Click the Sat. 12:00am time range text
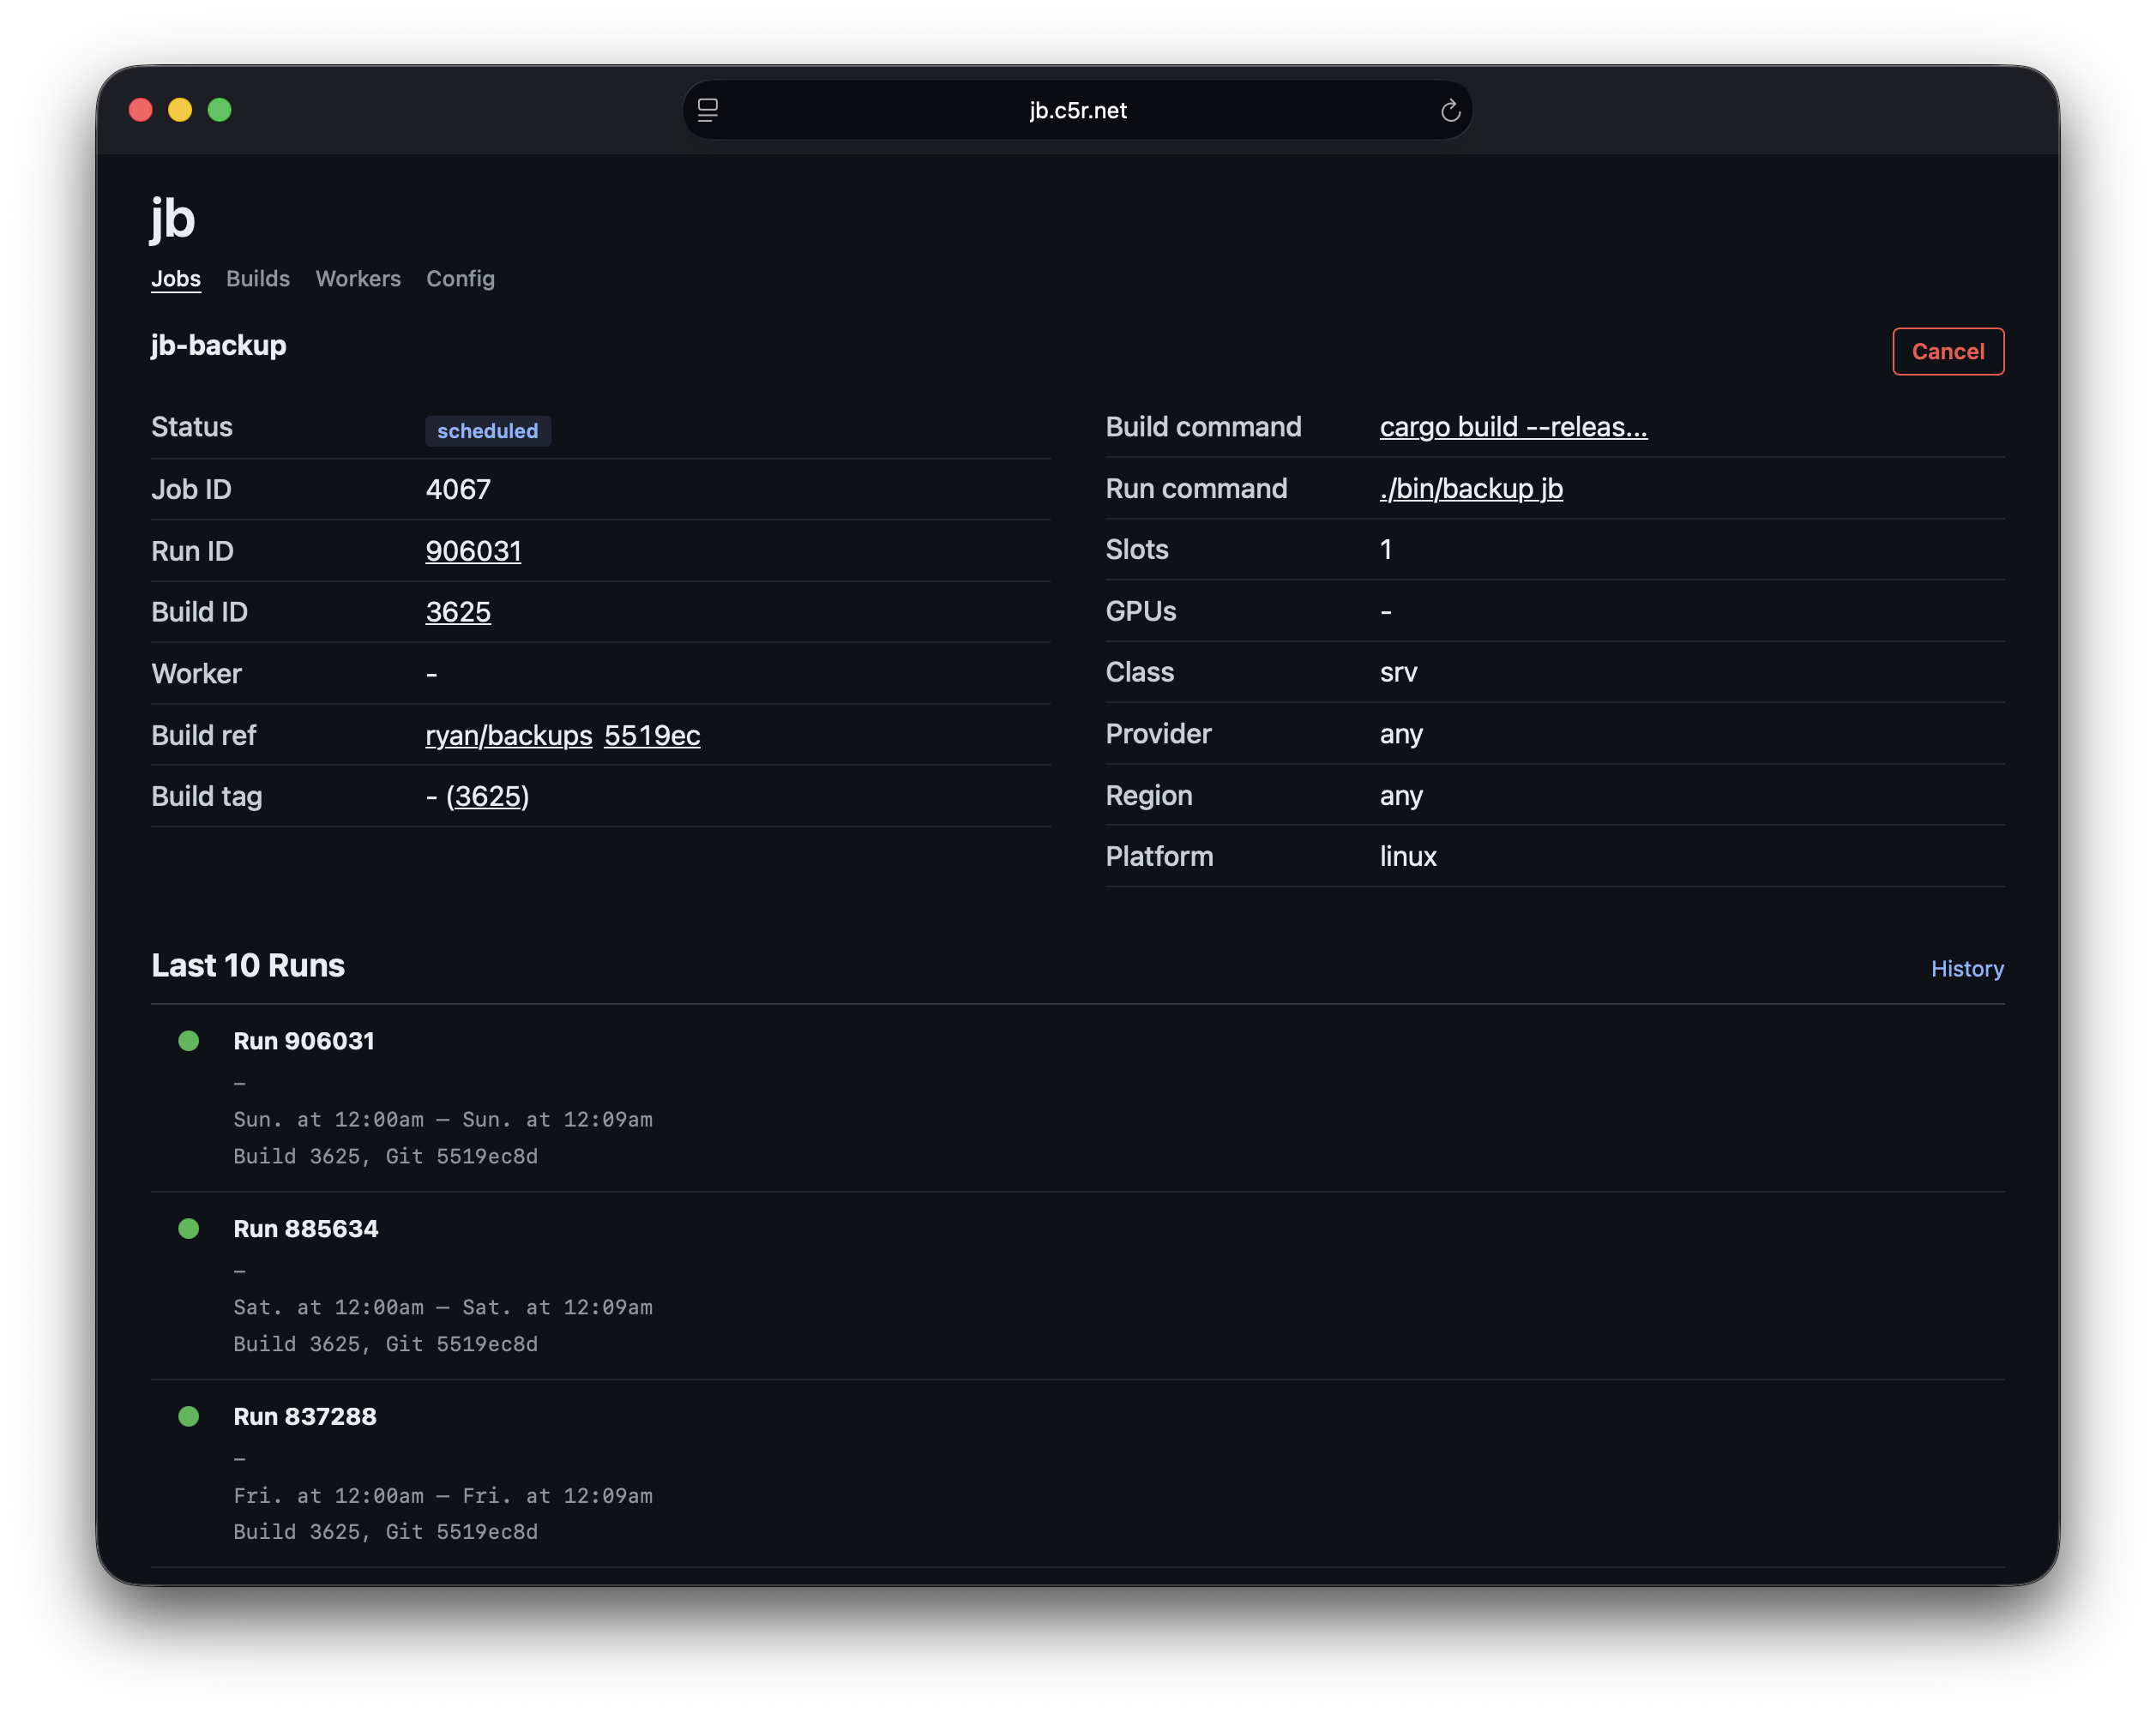Image resolution: width=2156 pixels, height=1713 pixels. pos(443,1307)
